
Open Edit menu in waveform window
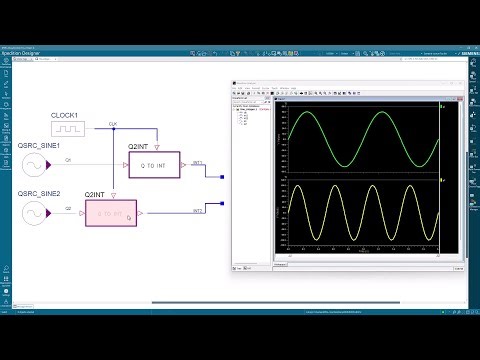tap(240, 88)
